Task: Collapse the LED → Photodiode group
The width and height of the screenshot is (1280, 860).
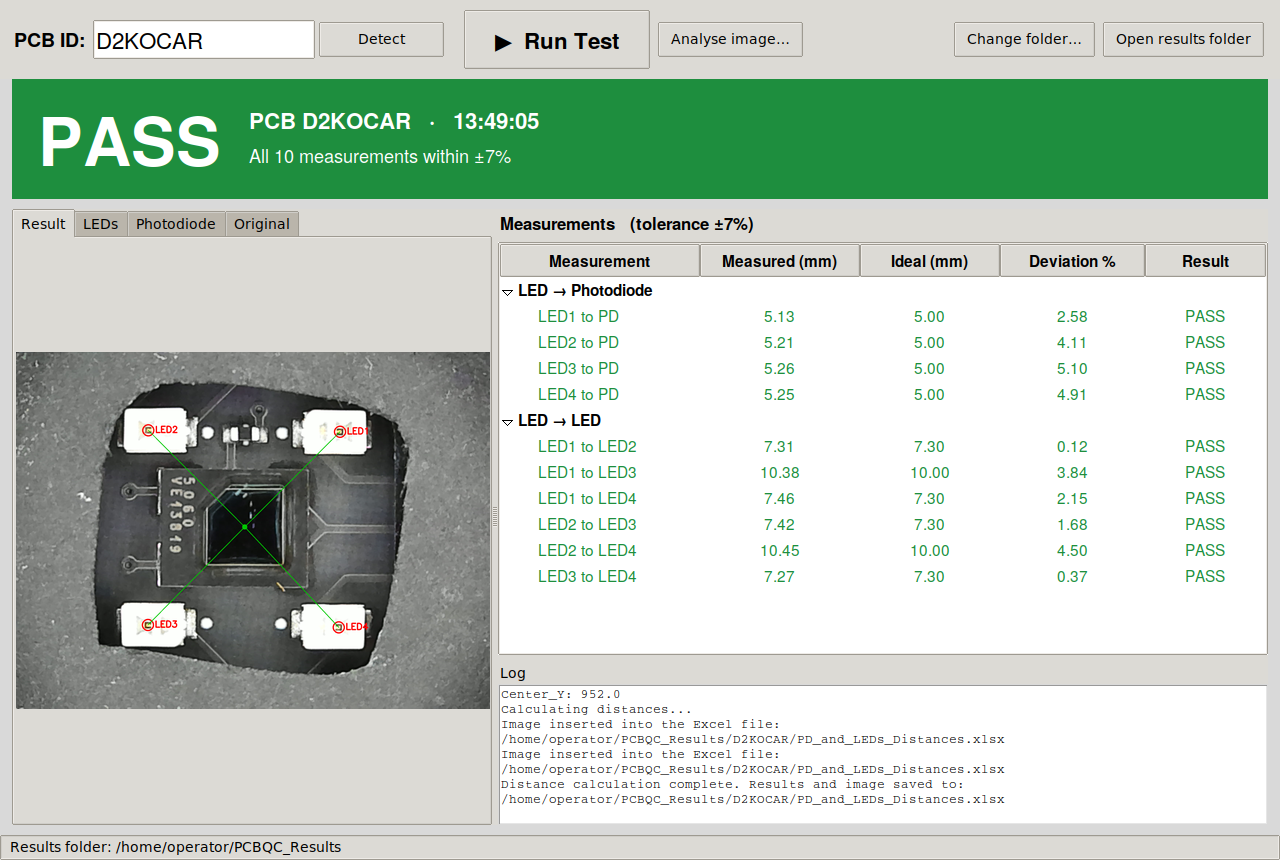Action: tap(509, 291)
